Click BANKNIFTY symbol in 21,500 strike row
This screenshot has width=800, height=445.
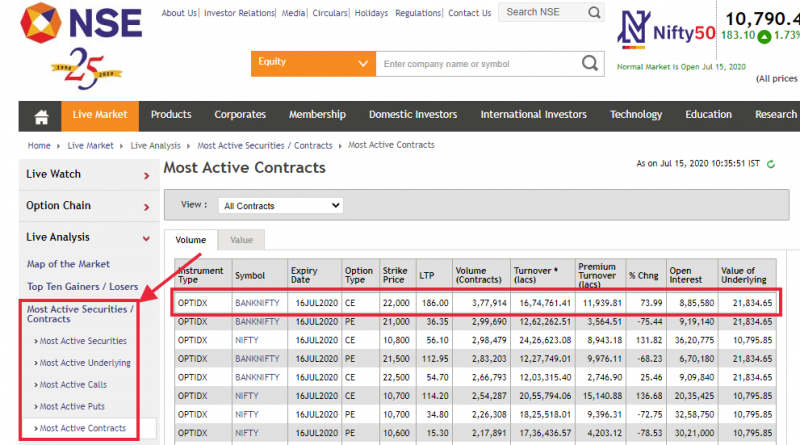click(x=257, y=359)
